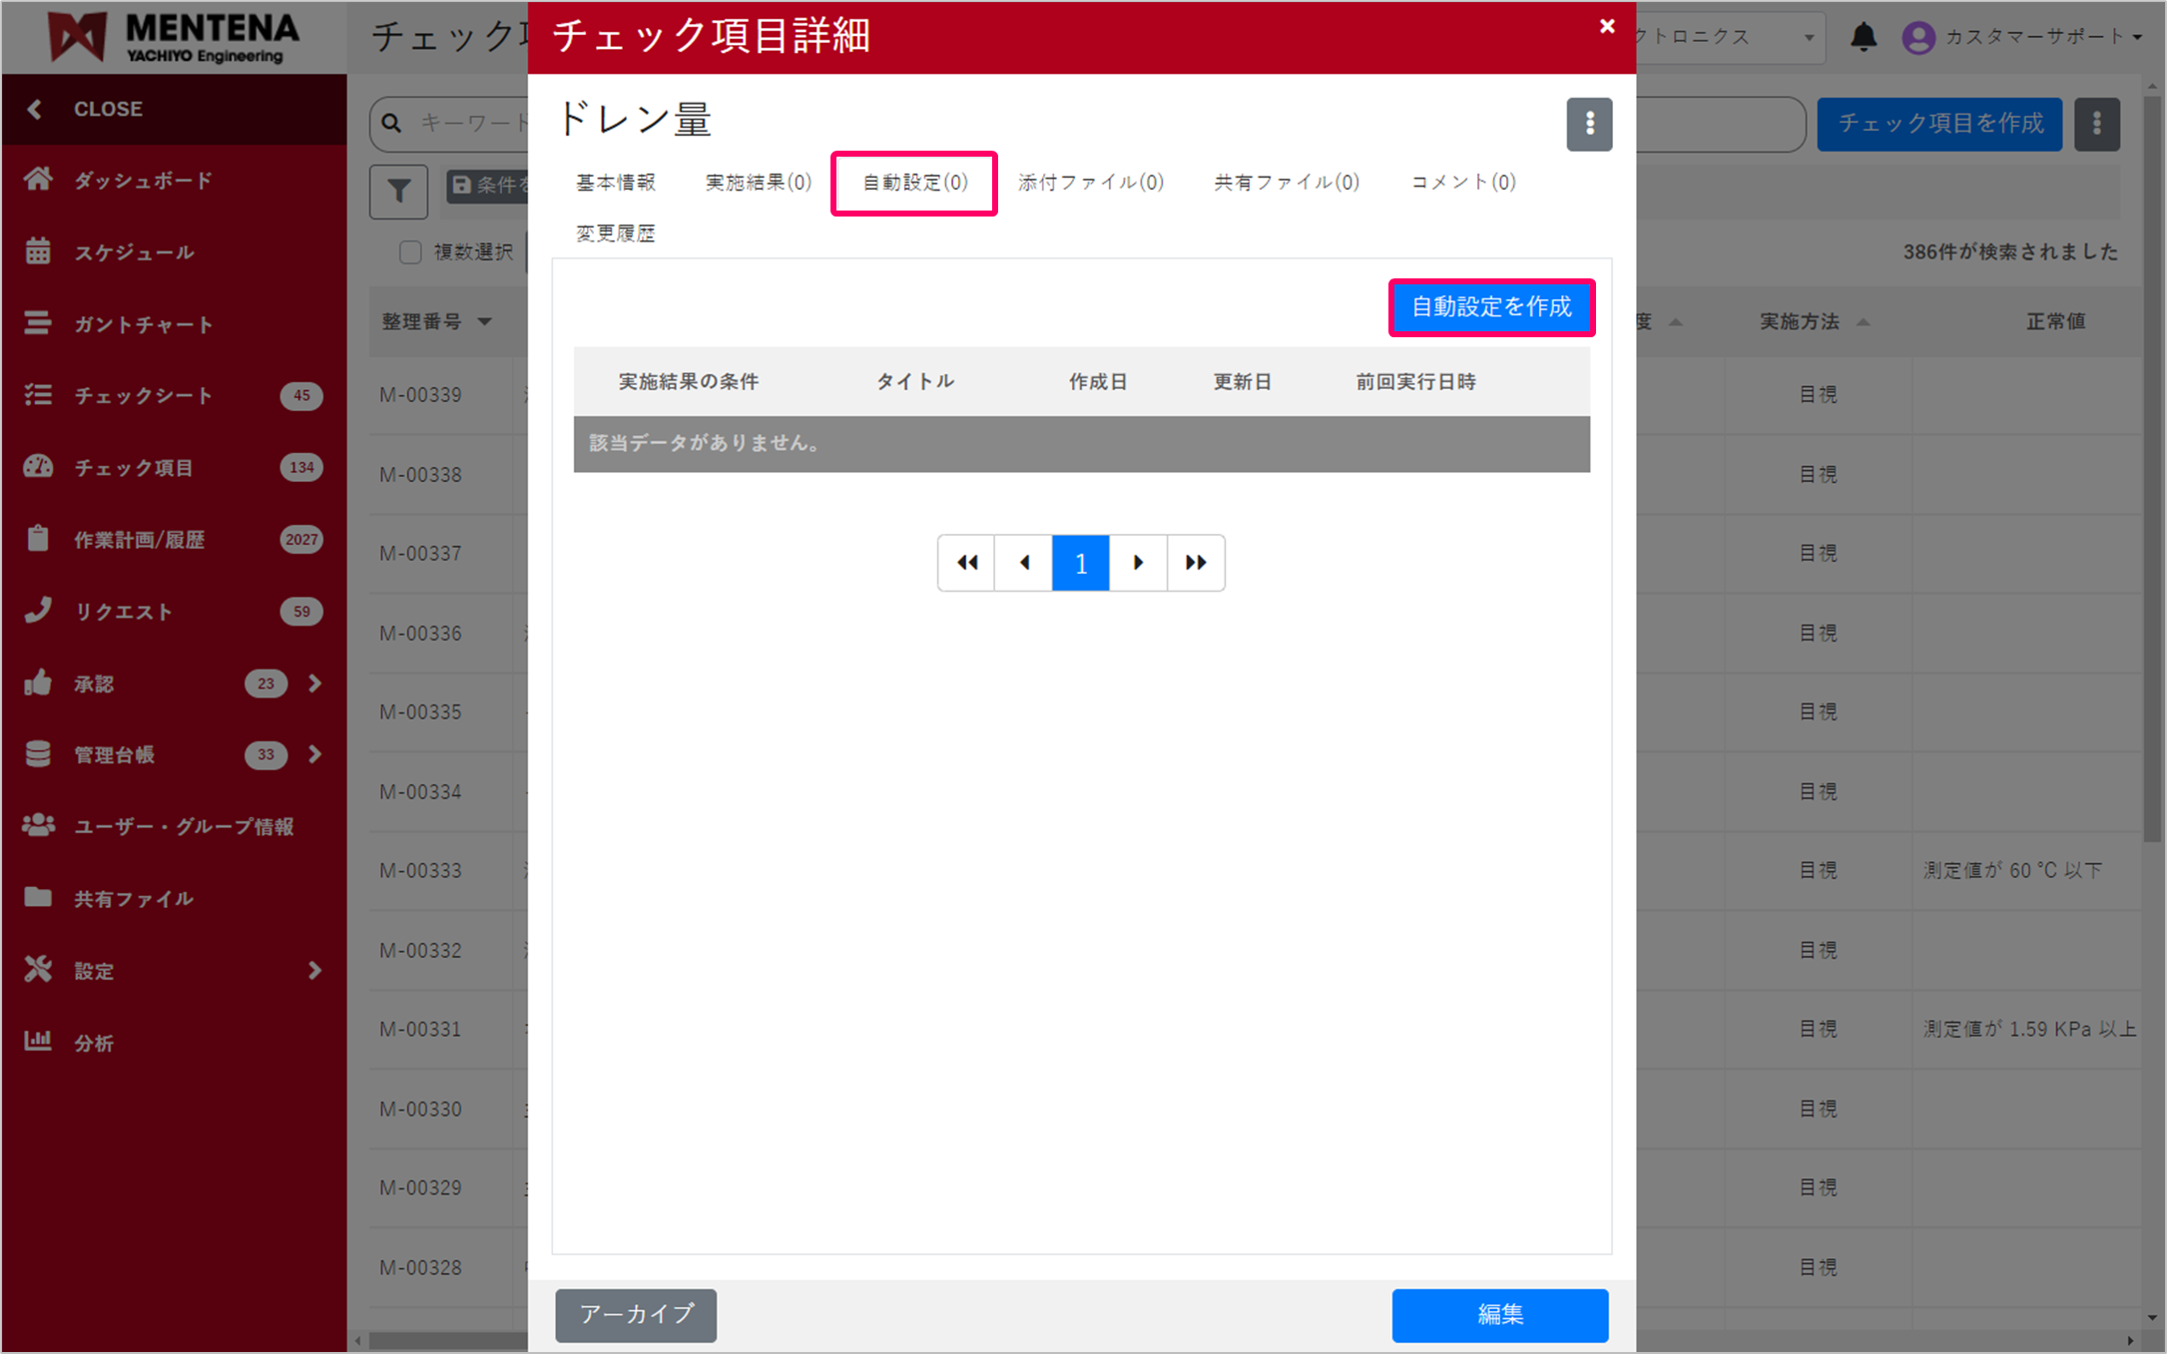Open the kebab menu in the dialog header
Image resolution: width=2167 pixels, height=1354 pixels.
point(1590,123)
